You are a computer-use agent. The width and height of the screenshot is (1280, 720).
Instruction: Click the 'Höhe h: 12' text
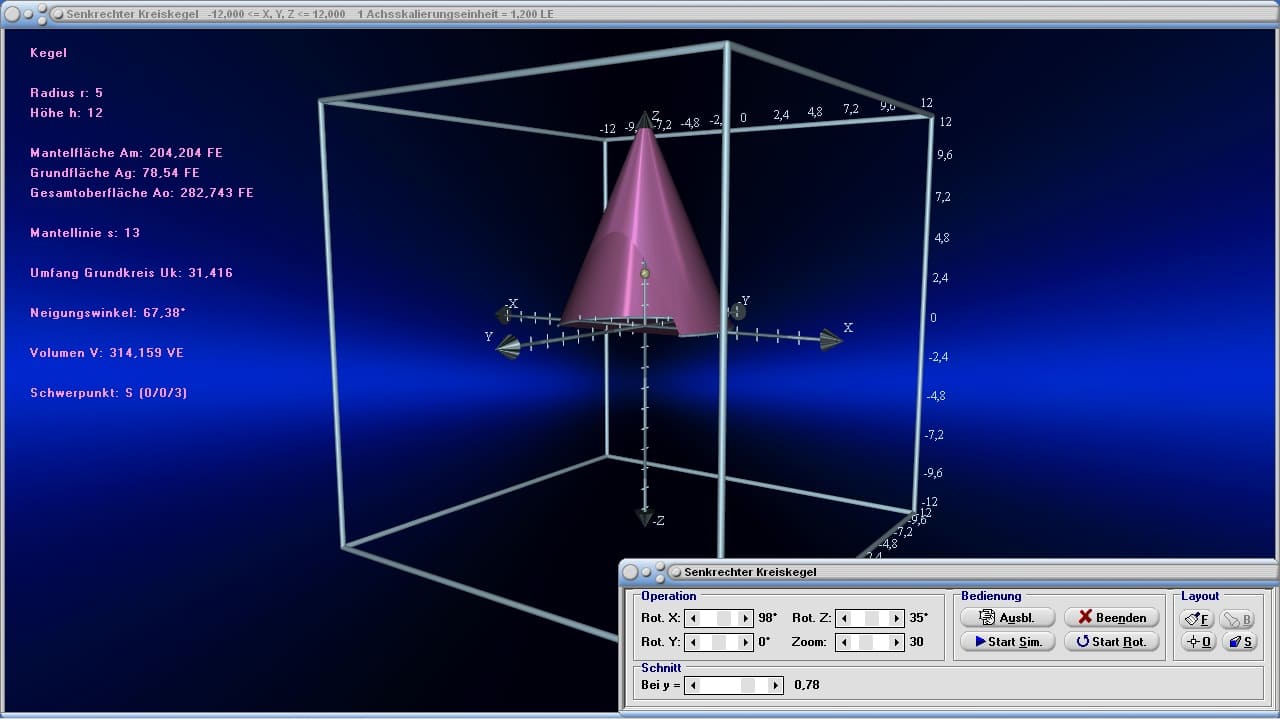click(x=66, y=113)
